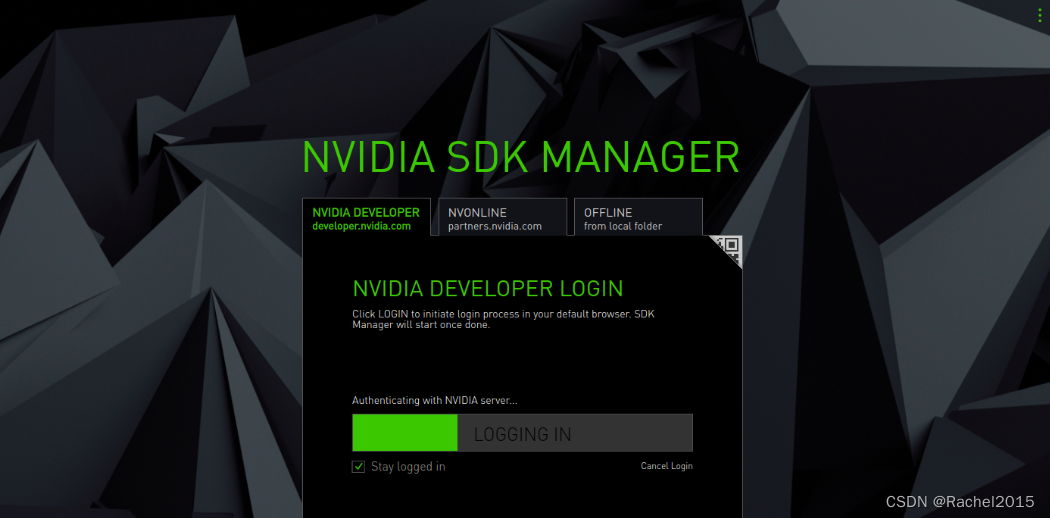Open the three-dot options menu
1050x518 pixels.
pyautogui.click(x=1037, y=13)
